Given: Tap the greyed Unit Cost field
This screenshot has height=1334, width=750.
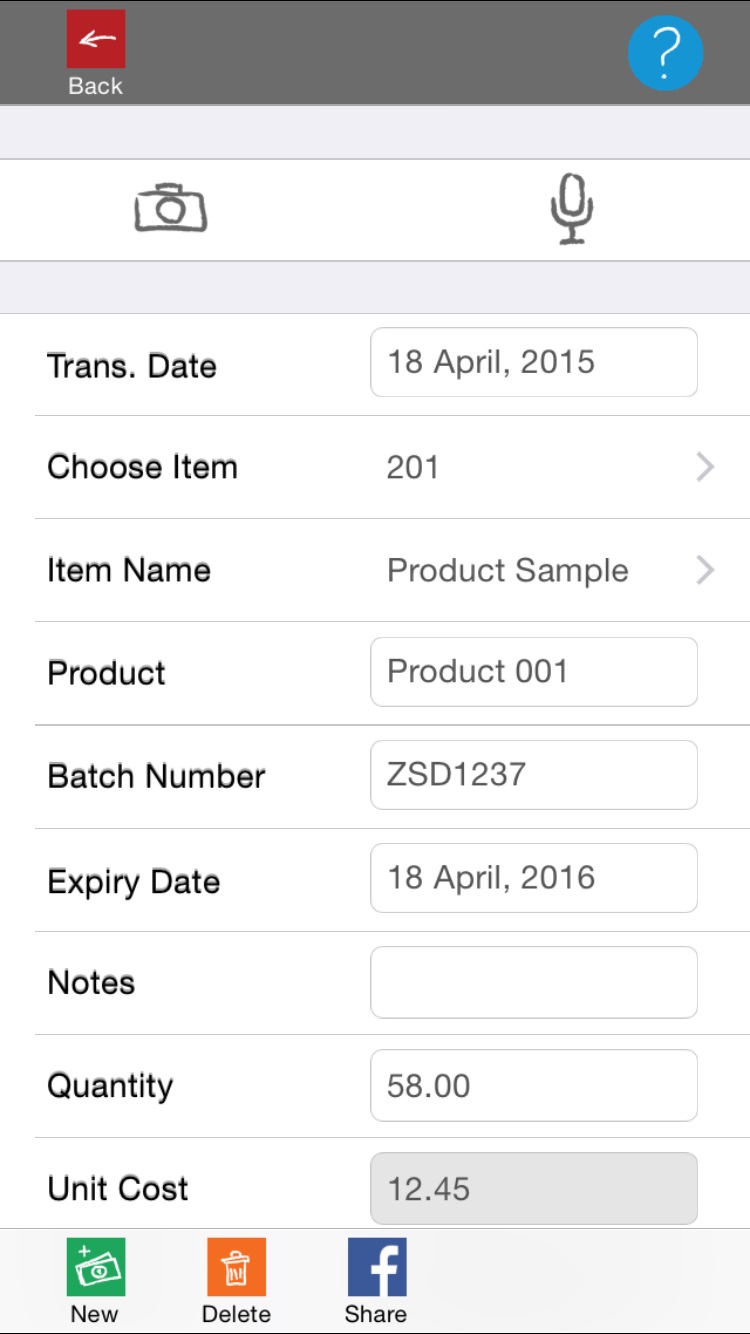Looking at the screenshot, I should 533,1188.
